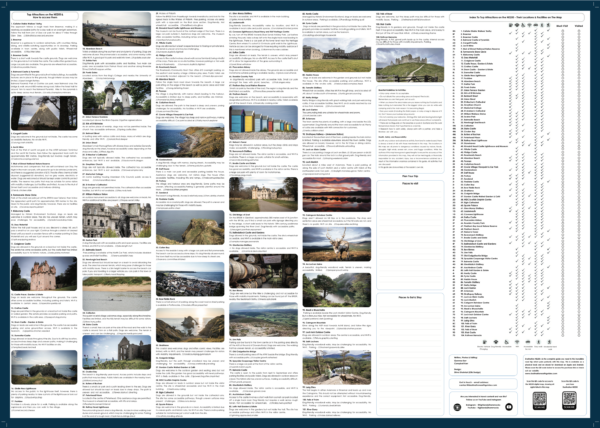
Task: Open the people sitting at viewpoint photo
Action: tap(337, 367)
